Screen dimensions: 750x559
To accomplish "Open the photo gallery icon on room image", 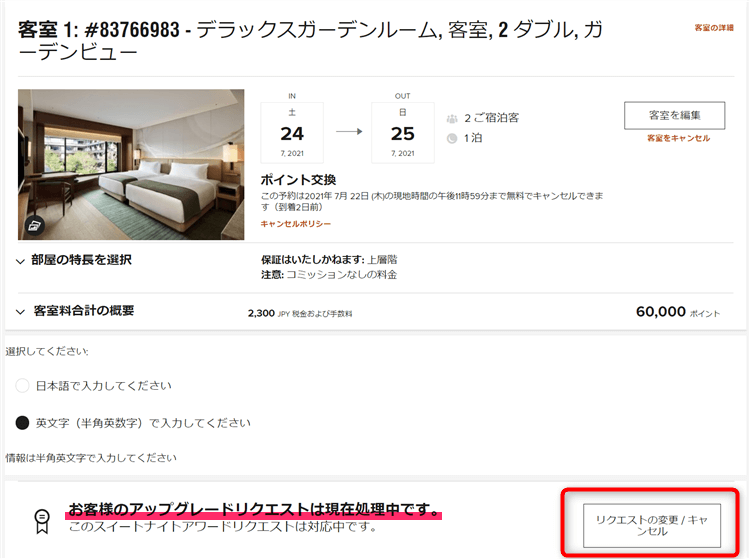I will (x=35, y=225).
